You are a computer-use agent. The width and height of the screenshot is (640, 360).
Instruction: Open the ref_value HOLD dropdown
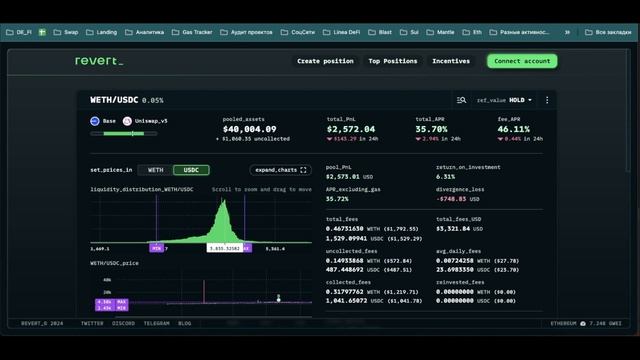coord(504,100)
